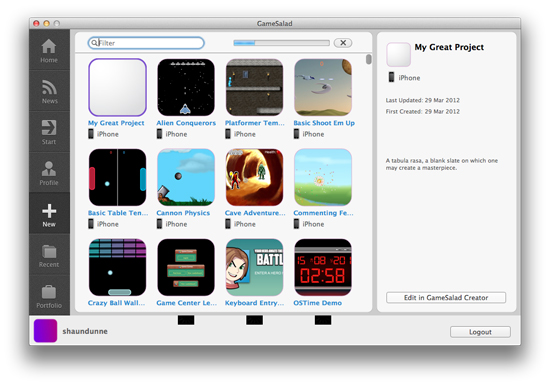550x386 pixels.
Task: Select the Cave Adventure thumbnail
Action: [x=254, y=177]
